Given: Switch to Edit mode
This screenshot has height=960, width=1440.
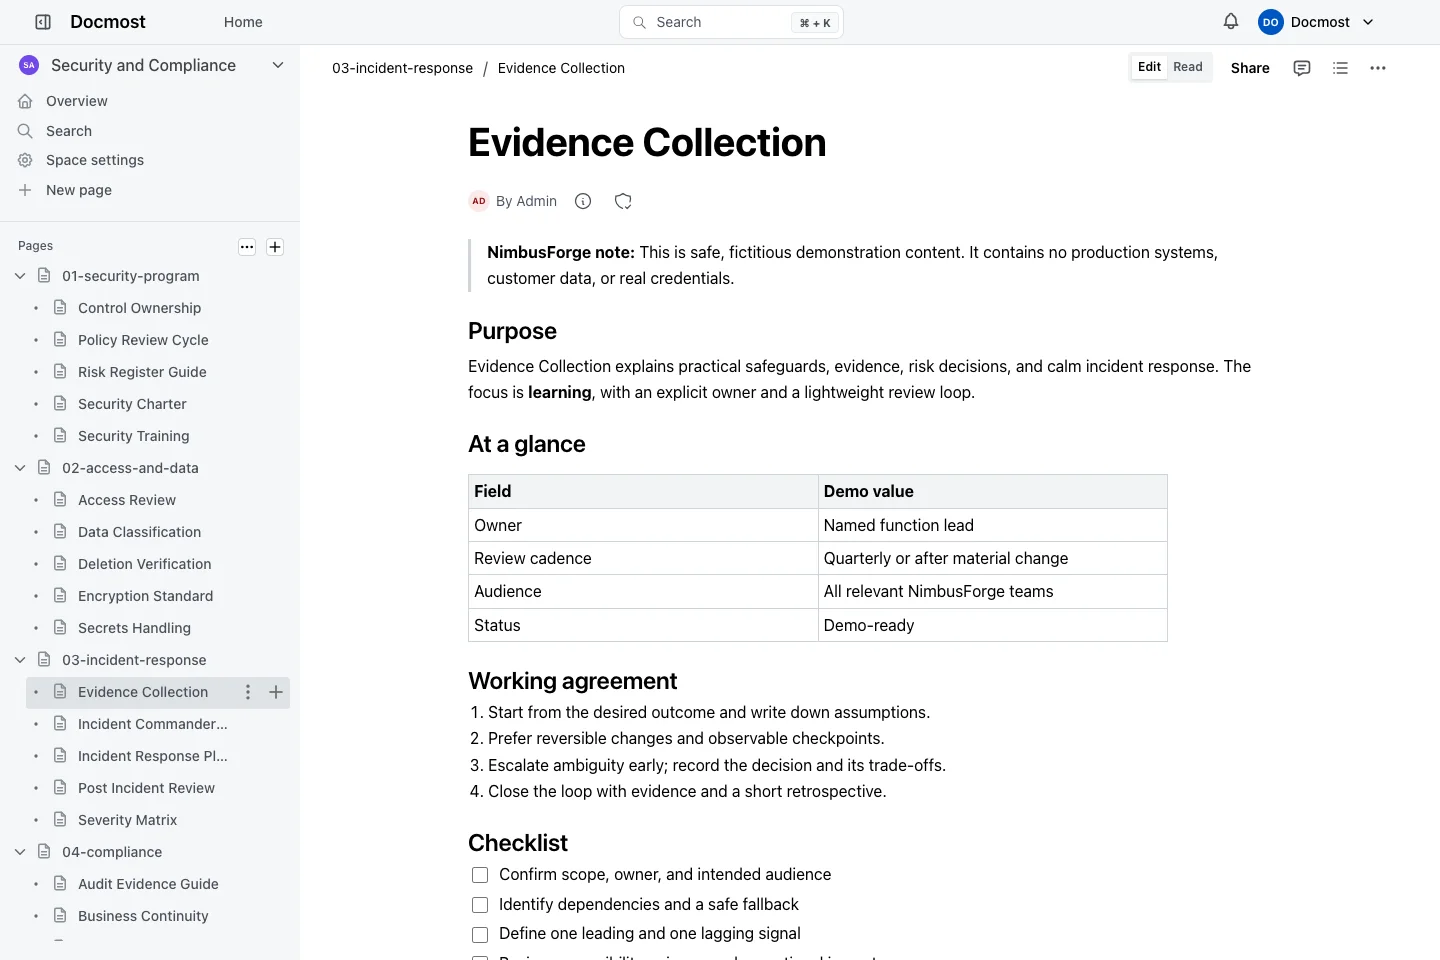Looking at the screenshot, I should click(x=1149, y=67).
